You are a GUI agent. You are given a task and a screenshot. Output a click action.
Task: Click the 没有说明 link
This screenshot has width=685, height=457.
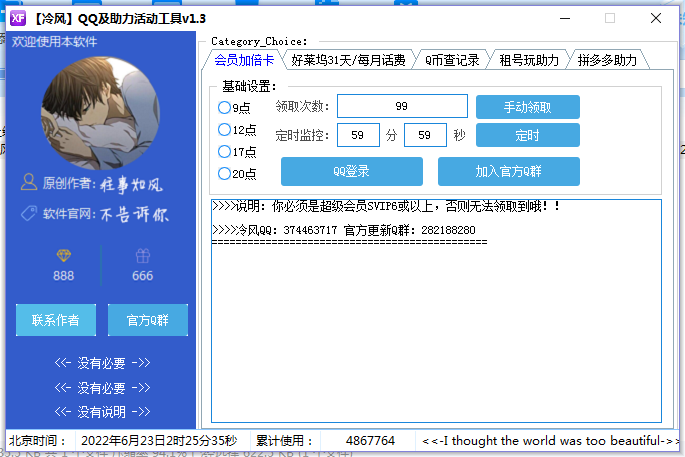tap(102, 412)
